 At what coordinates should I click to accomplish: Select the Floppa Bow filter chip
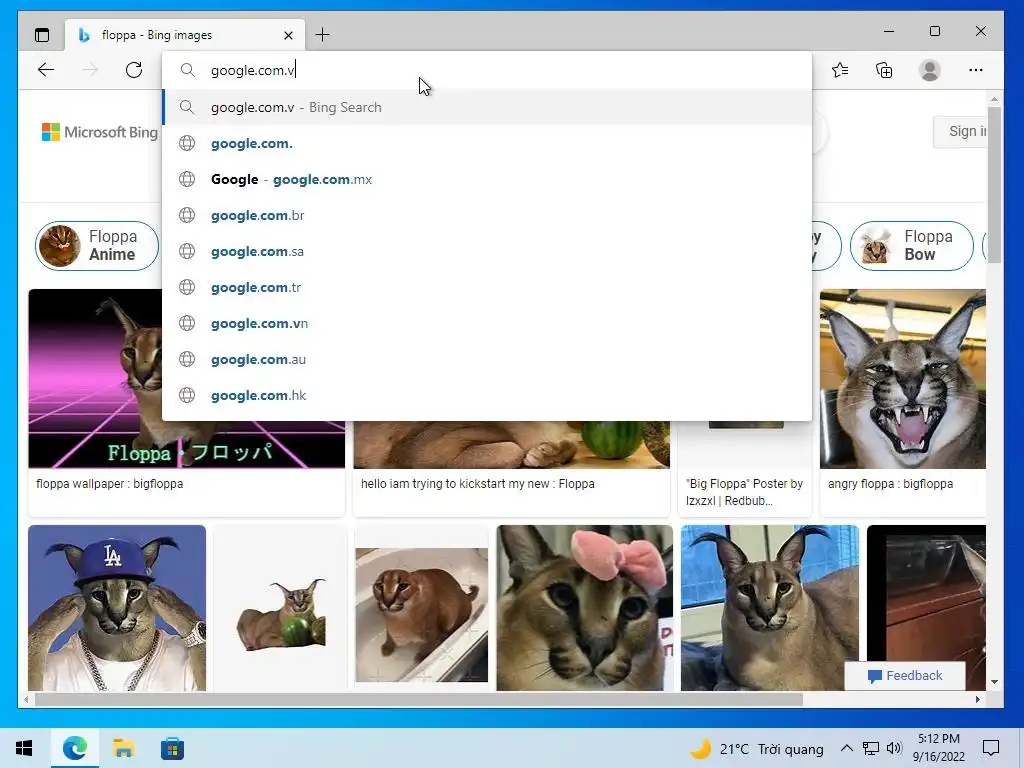tap(911, 246)
